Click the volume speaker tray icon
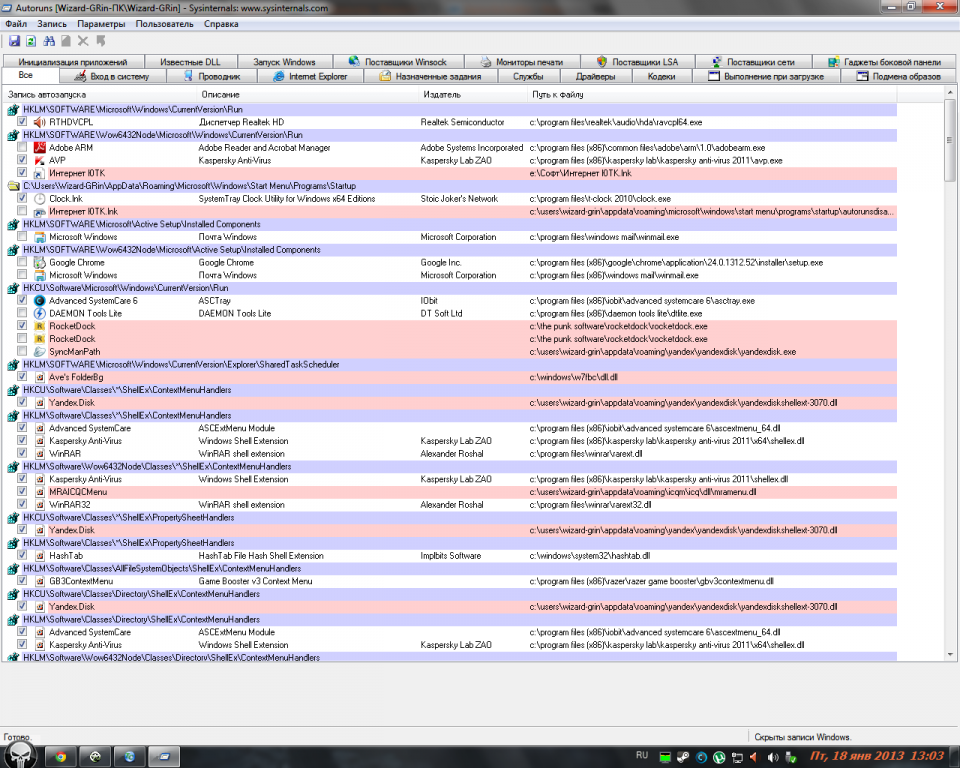Screen dimensions: 960x768 click(775, 756)
